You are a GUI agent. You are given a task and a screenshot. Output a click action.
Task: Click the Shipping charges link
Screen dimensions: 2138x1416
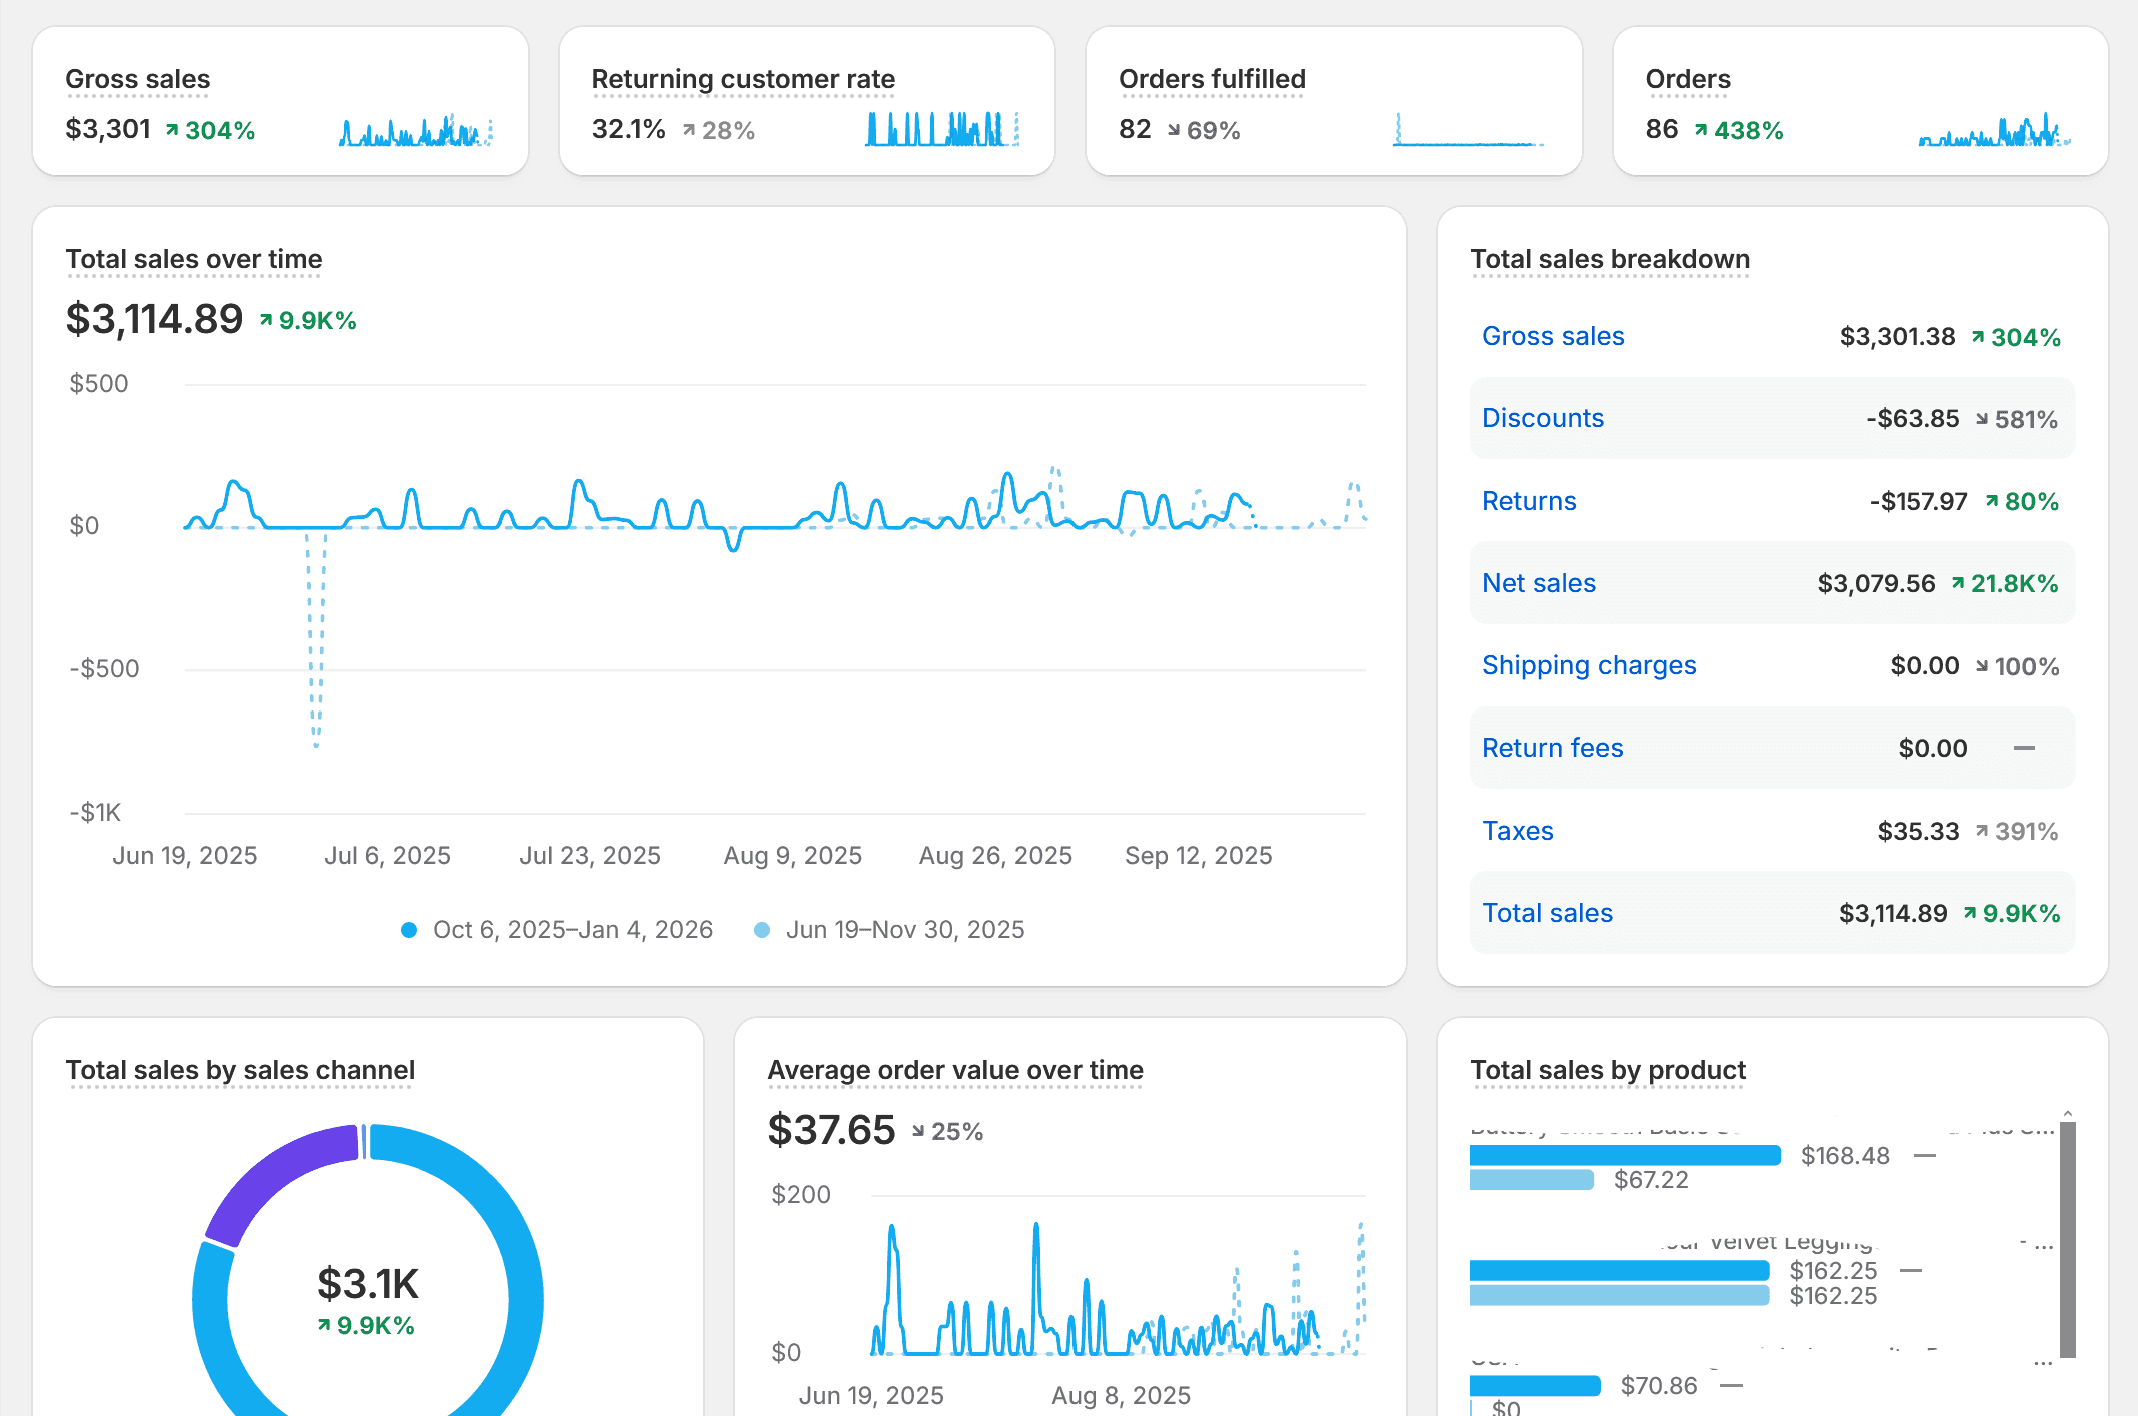tap(1588, 665)
